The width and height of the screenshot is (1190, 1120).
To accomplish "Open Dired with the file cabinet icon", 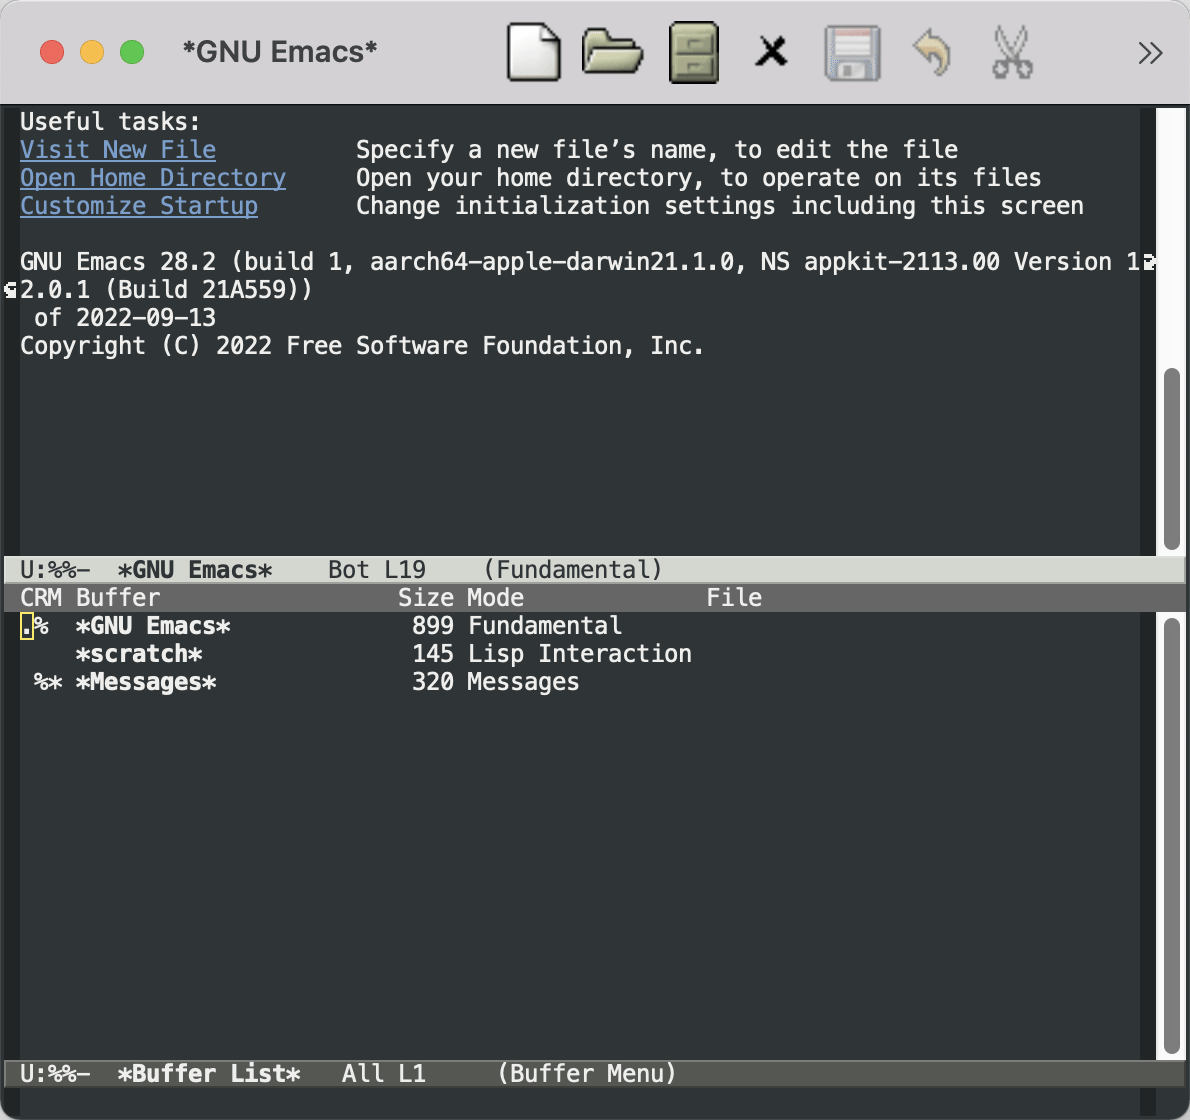I will click(x=693, y=52).
